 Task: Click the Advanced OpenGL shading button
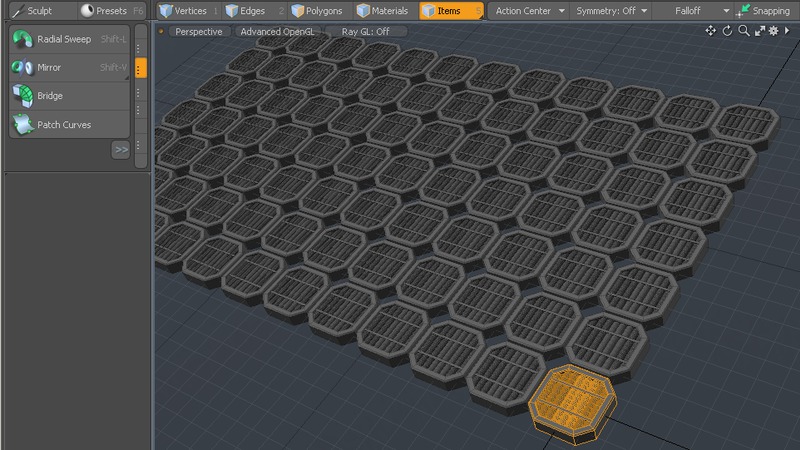pos(275,31)
